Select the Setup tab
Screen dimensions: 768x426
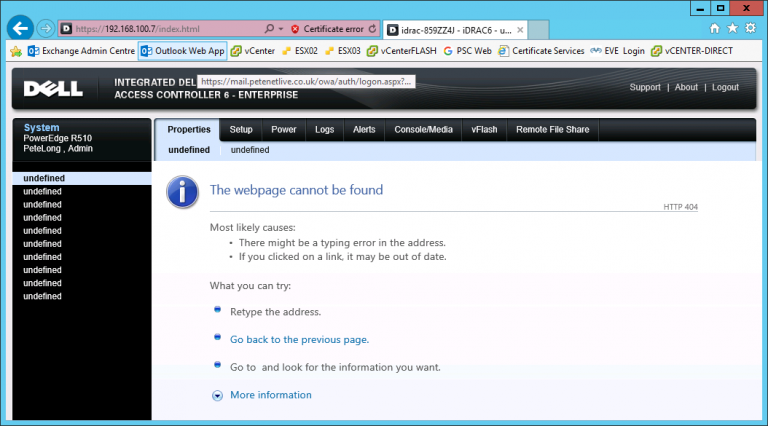tap(241, 130)
